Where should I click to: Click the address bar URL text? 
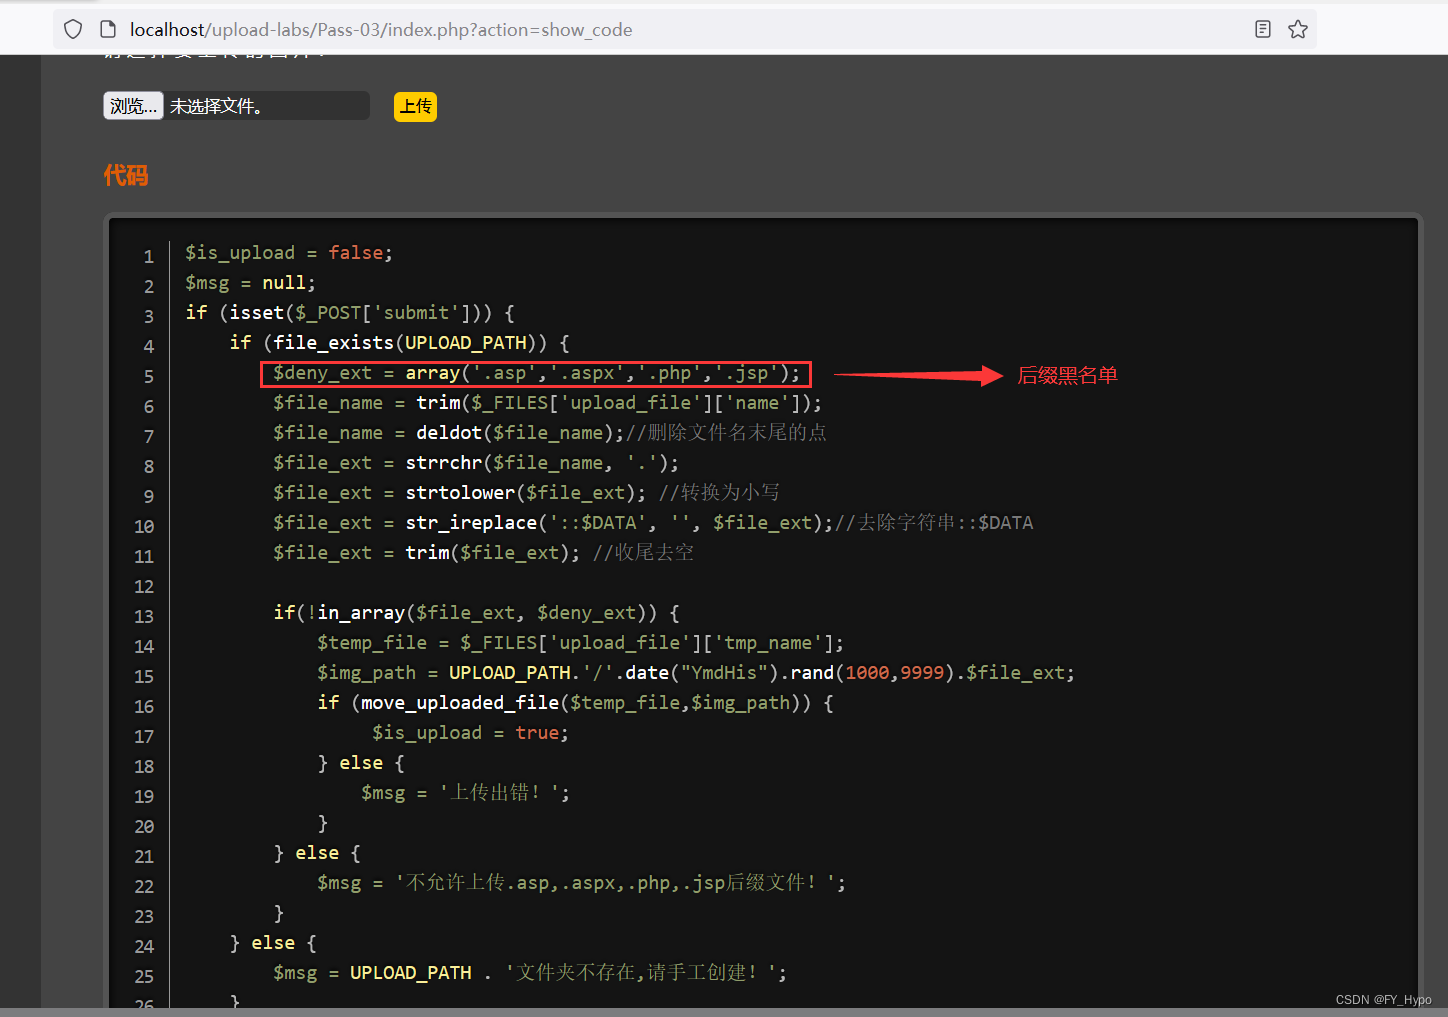click(381, 30)
